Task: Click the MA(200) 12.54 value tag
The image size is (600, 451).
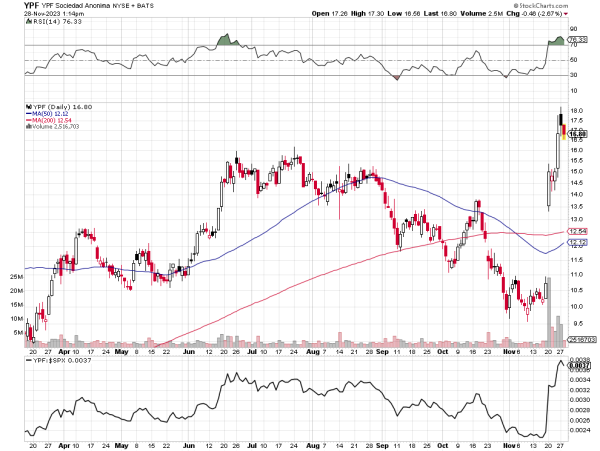Action: (576, 232)
